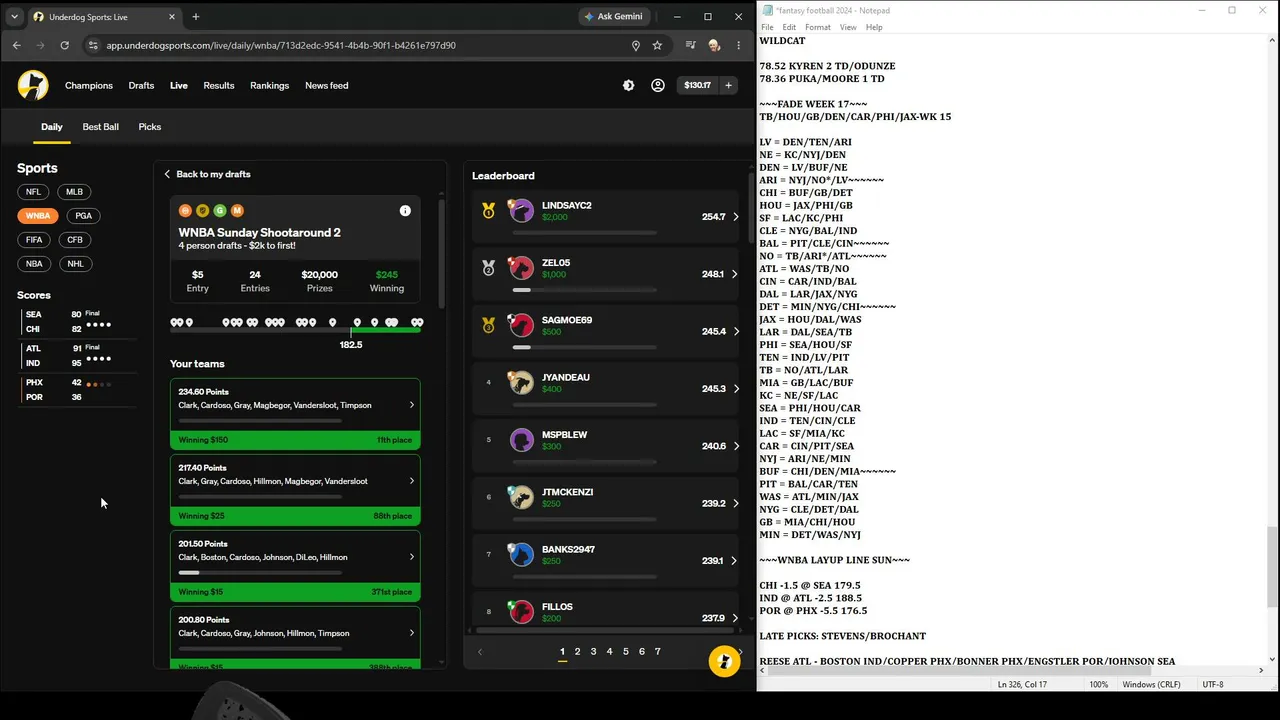Open the File menu in Notepad
Image resolution: width=1280 pixels, height=720 pixels.
click(767, 27)
